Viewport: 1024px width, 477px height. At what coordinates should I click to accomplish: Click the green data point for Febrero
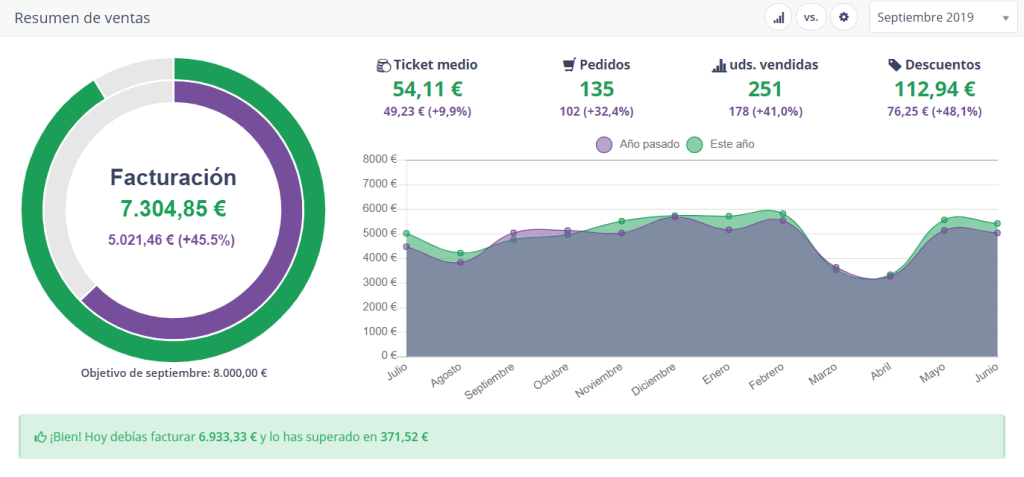click(x=783, y=214)
